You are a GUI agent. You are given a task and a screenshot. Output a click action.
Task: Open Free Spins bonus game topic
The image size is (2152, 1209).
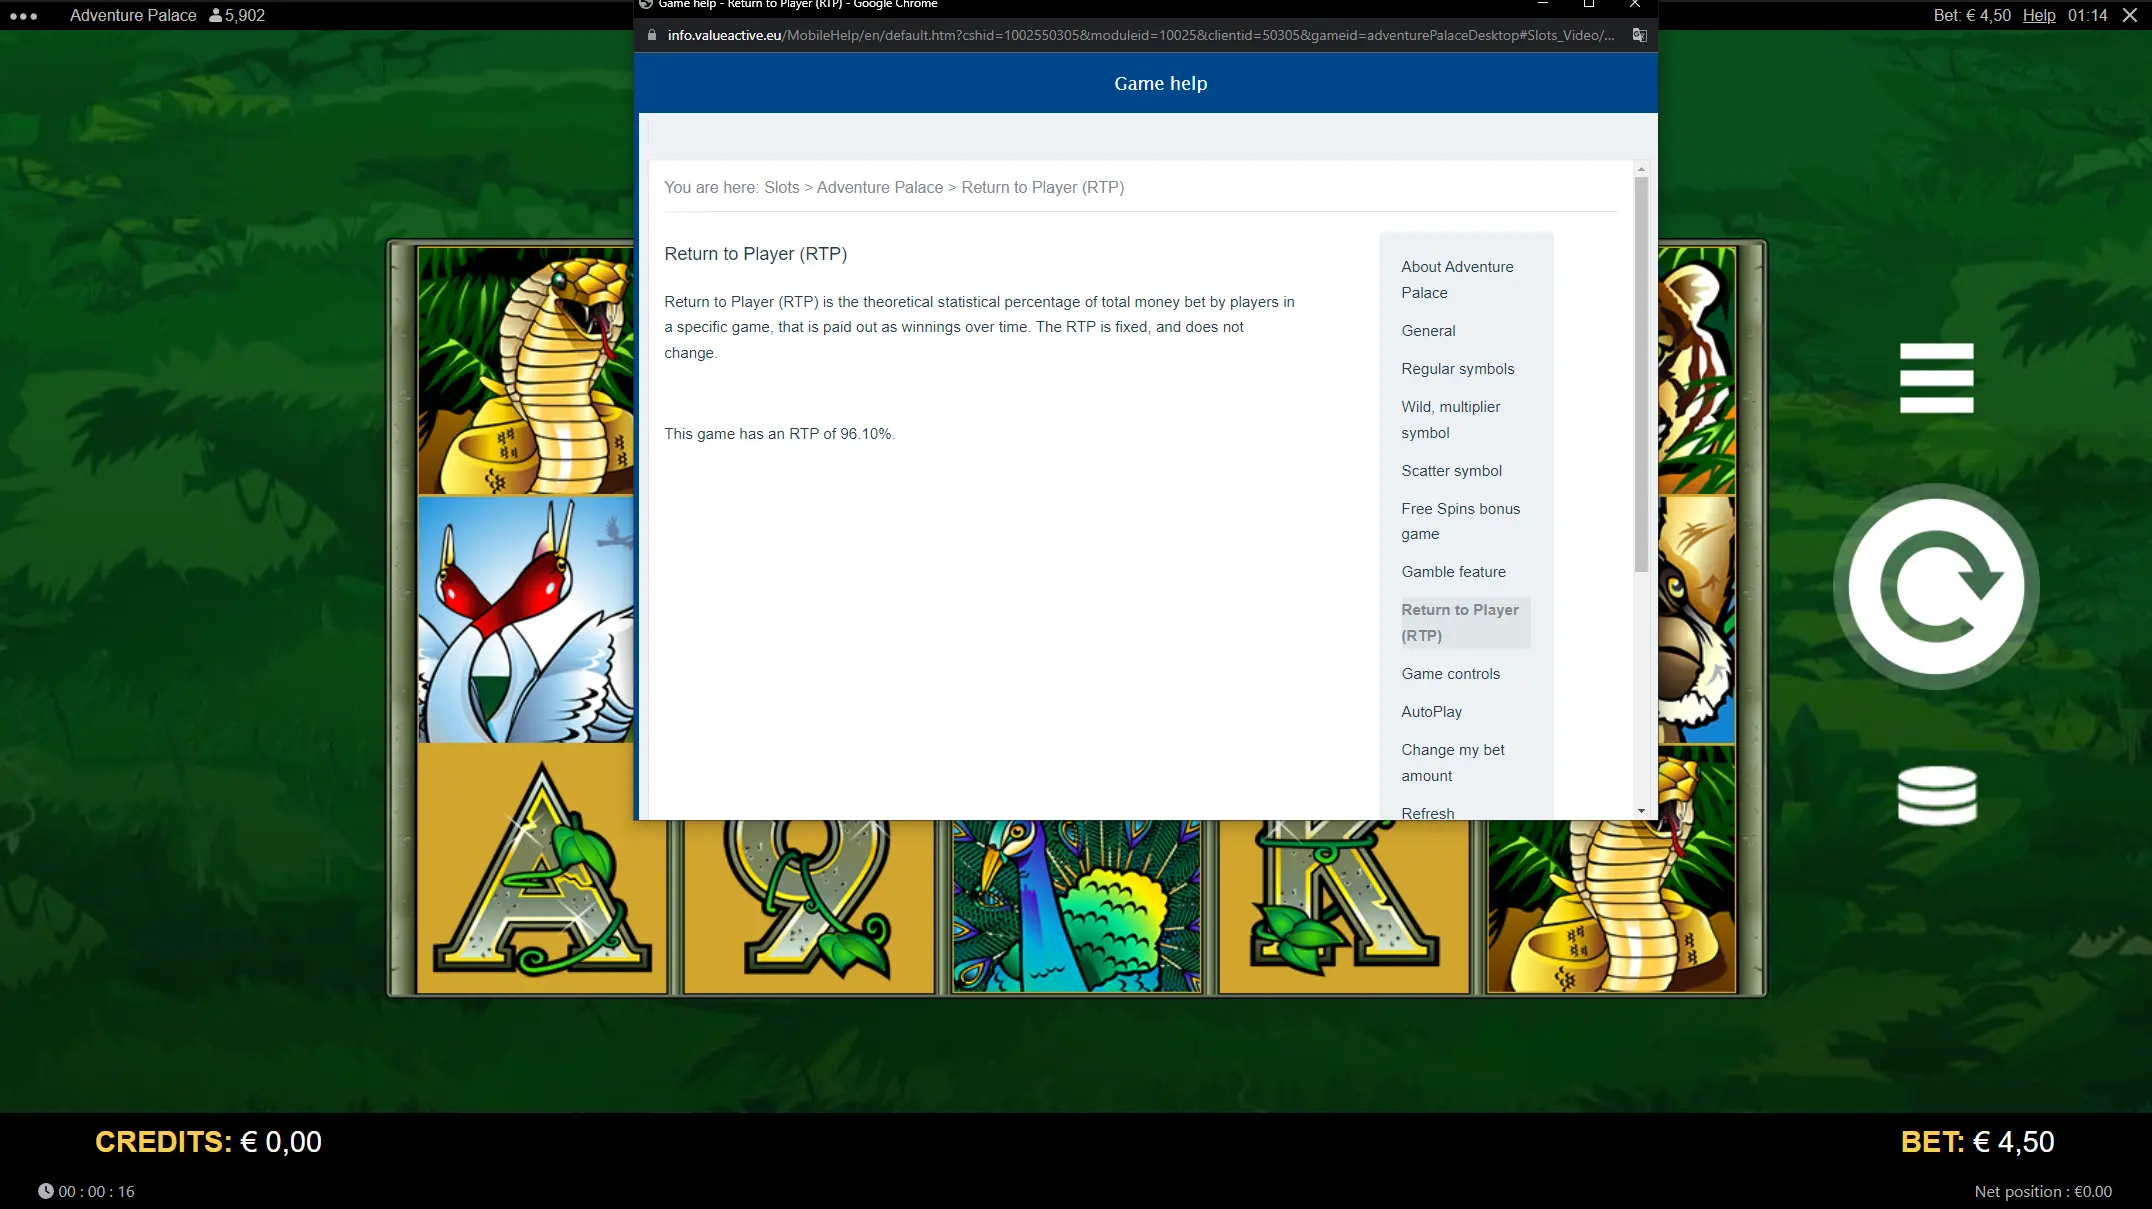[x=1460, y=521]
